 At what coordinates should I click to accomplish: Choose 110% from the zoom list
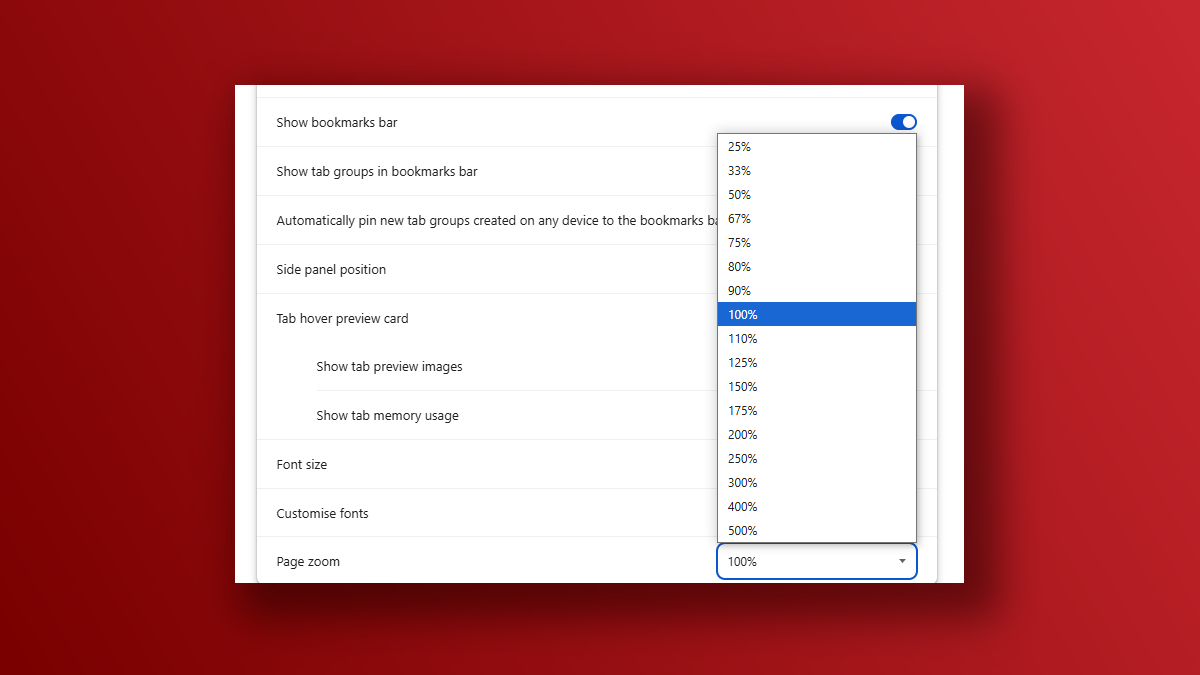[x=816, y=339]
